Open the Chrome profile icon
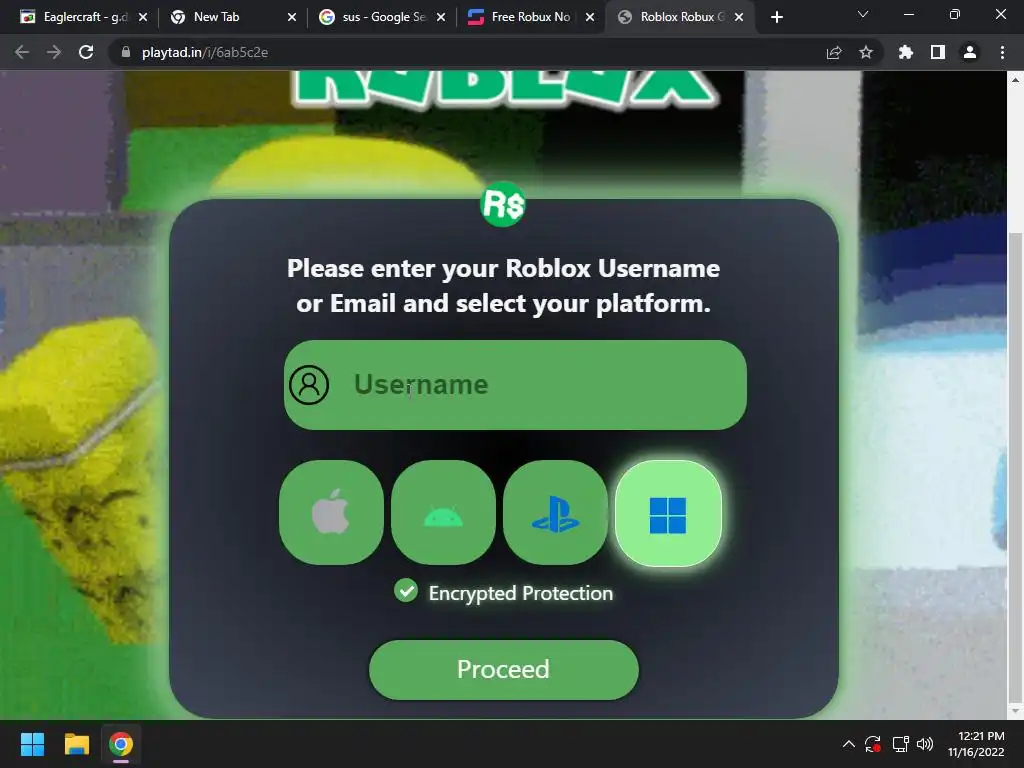Viewport: 1024px width, 768px height. 970,52
